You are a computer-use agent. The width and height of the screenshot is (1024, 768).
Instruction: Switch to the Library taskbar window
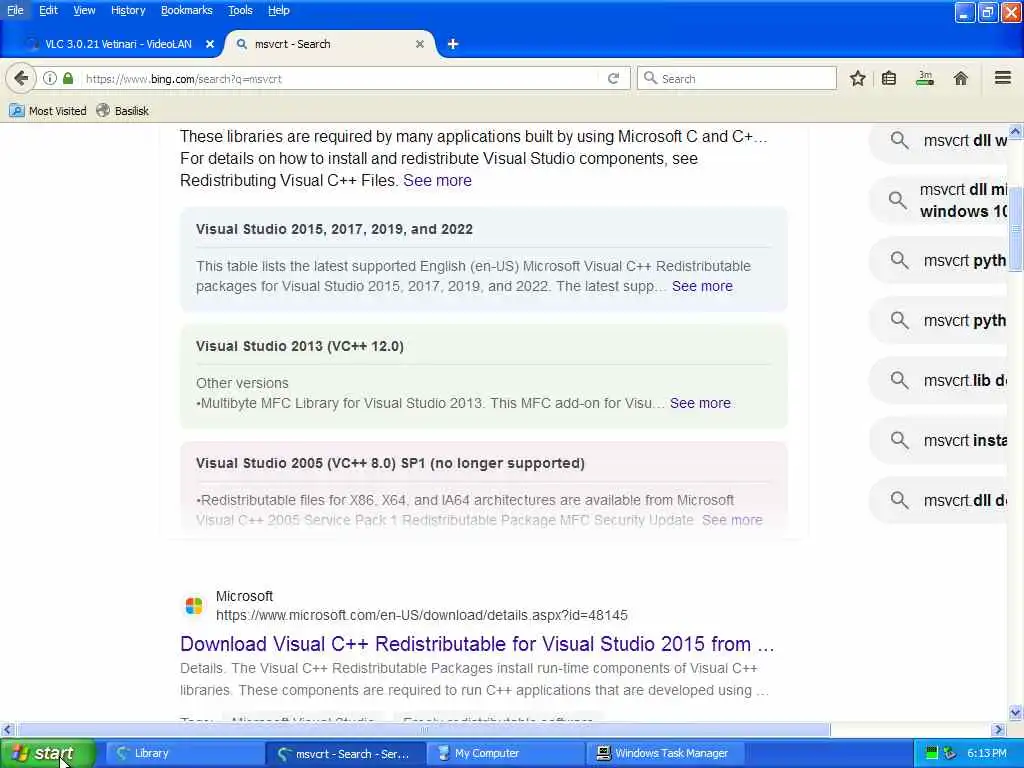click(183, 753)
